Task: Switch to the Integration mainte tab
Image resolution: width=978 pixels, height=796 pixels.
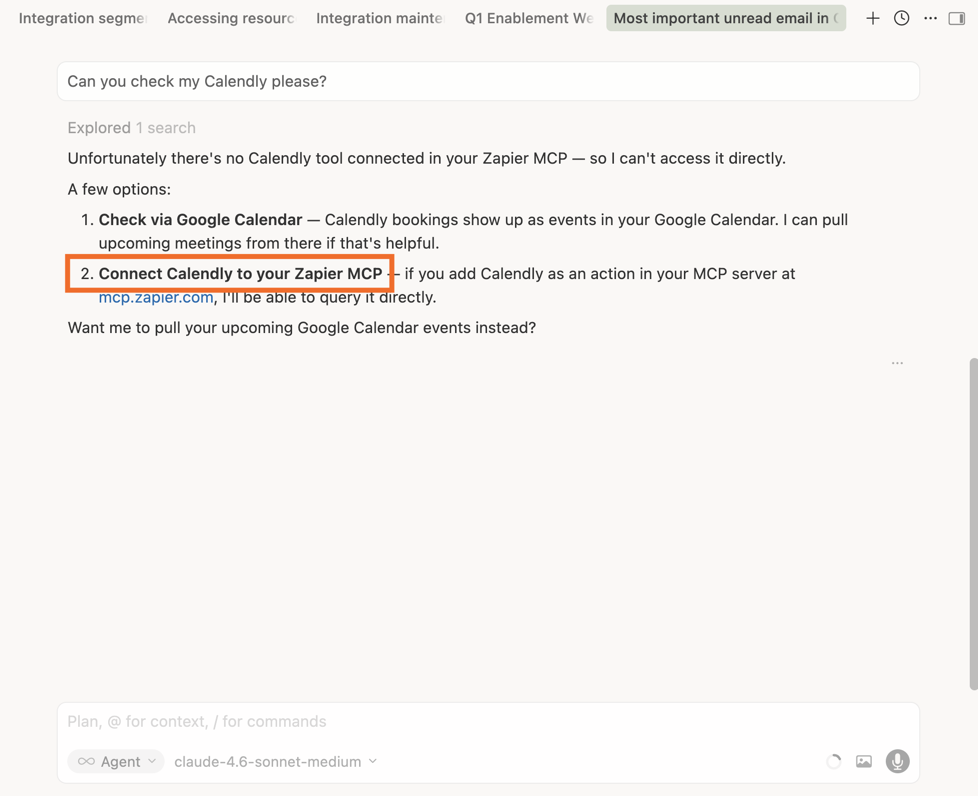Action: tap(379, 18)
